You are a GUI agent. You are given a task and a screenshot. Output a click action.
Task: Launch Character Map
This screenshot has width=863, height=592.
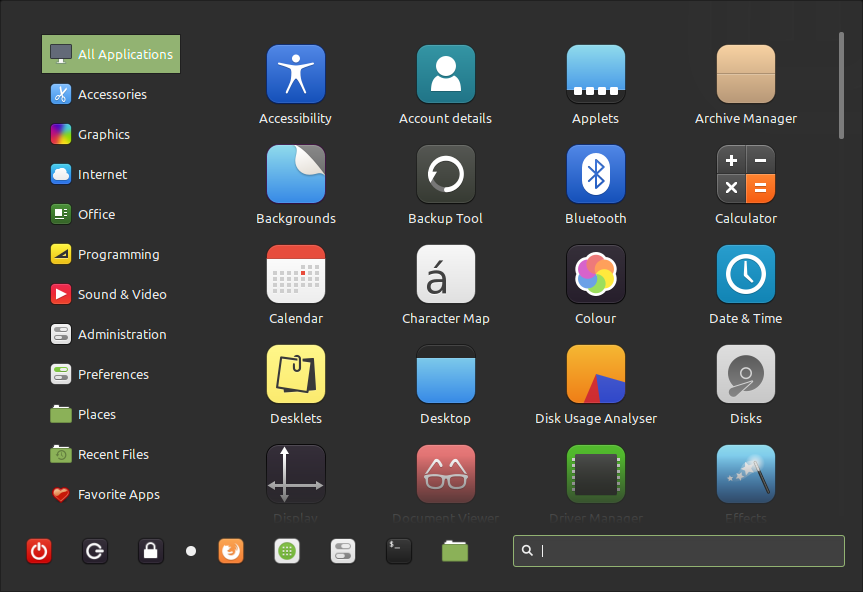click(445, 274)
